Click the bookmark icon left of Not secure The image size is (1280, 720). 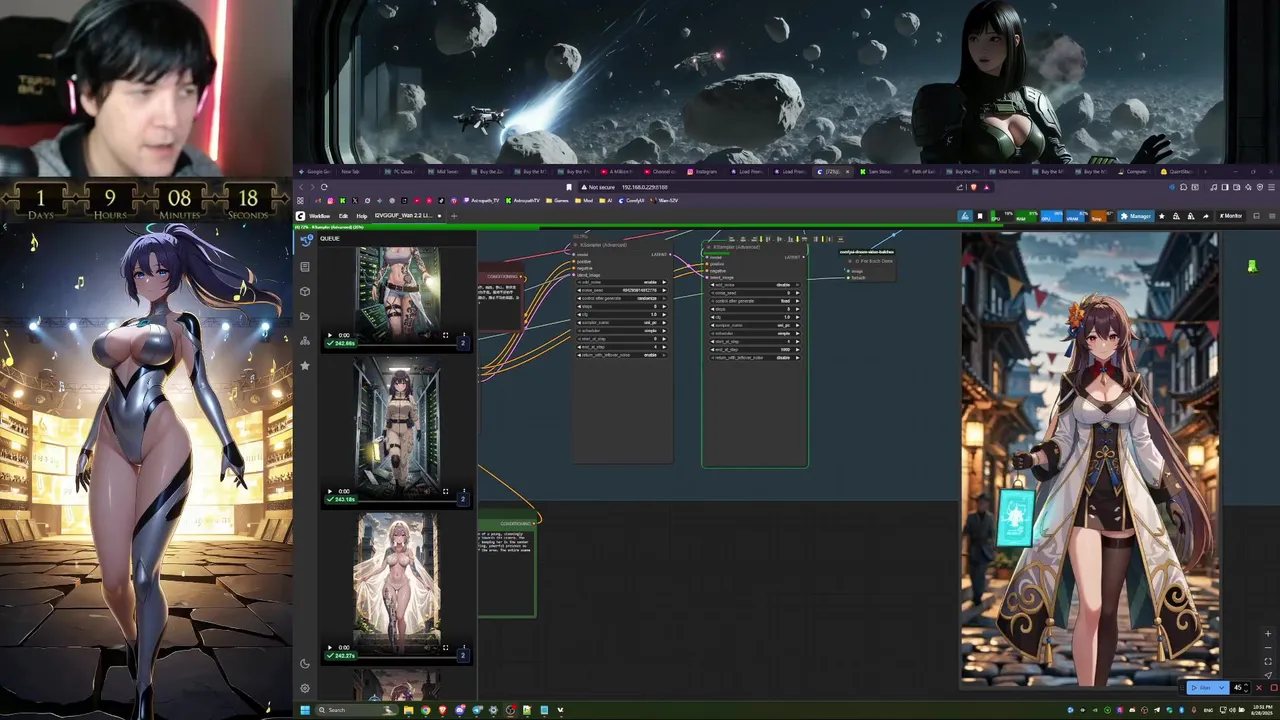569,187
